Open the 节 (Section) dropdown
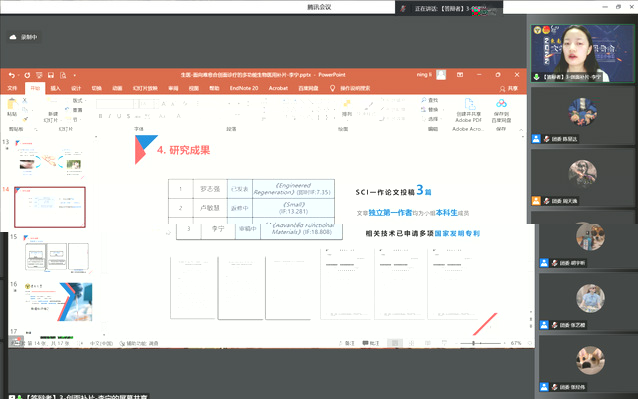This screenshot has height=399, width=638. 74,120
